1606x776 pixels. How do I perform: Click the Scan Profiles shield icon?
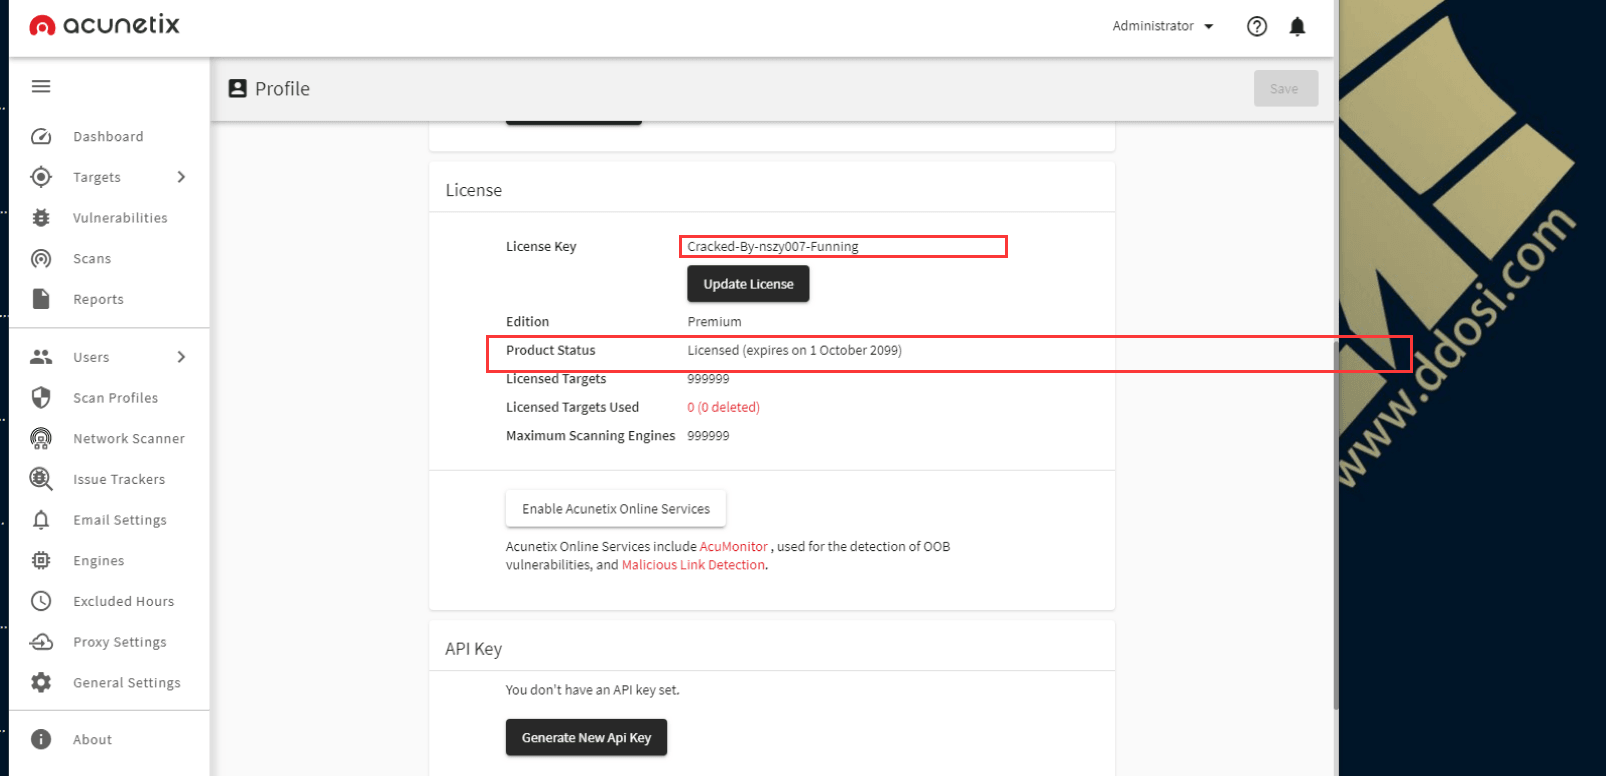coord(41,398)
